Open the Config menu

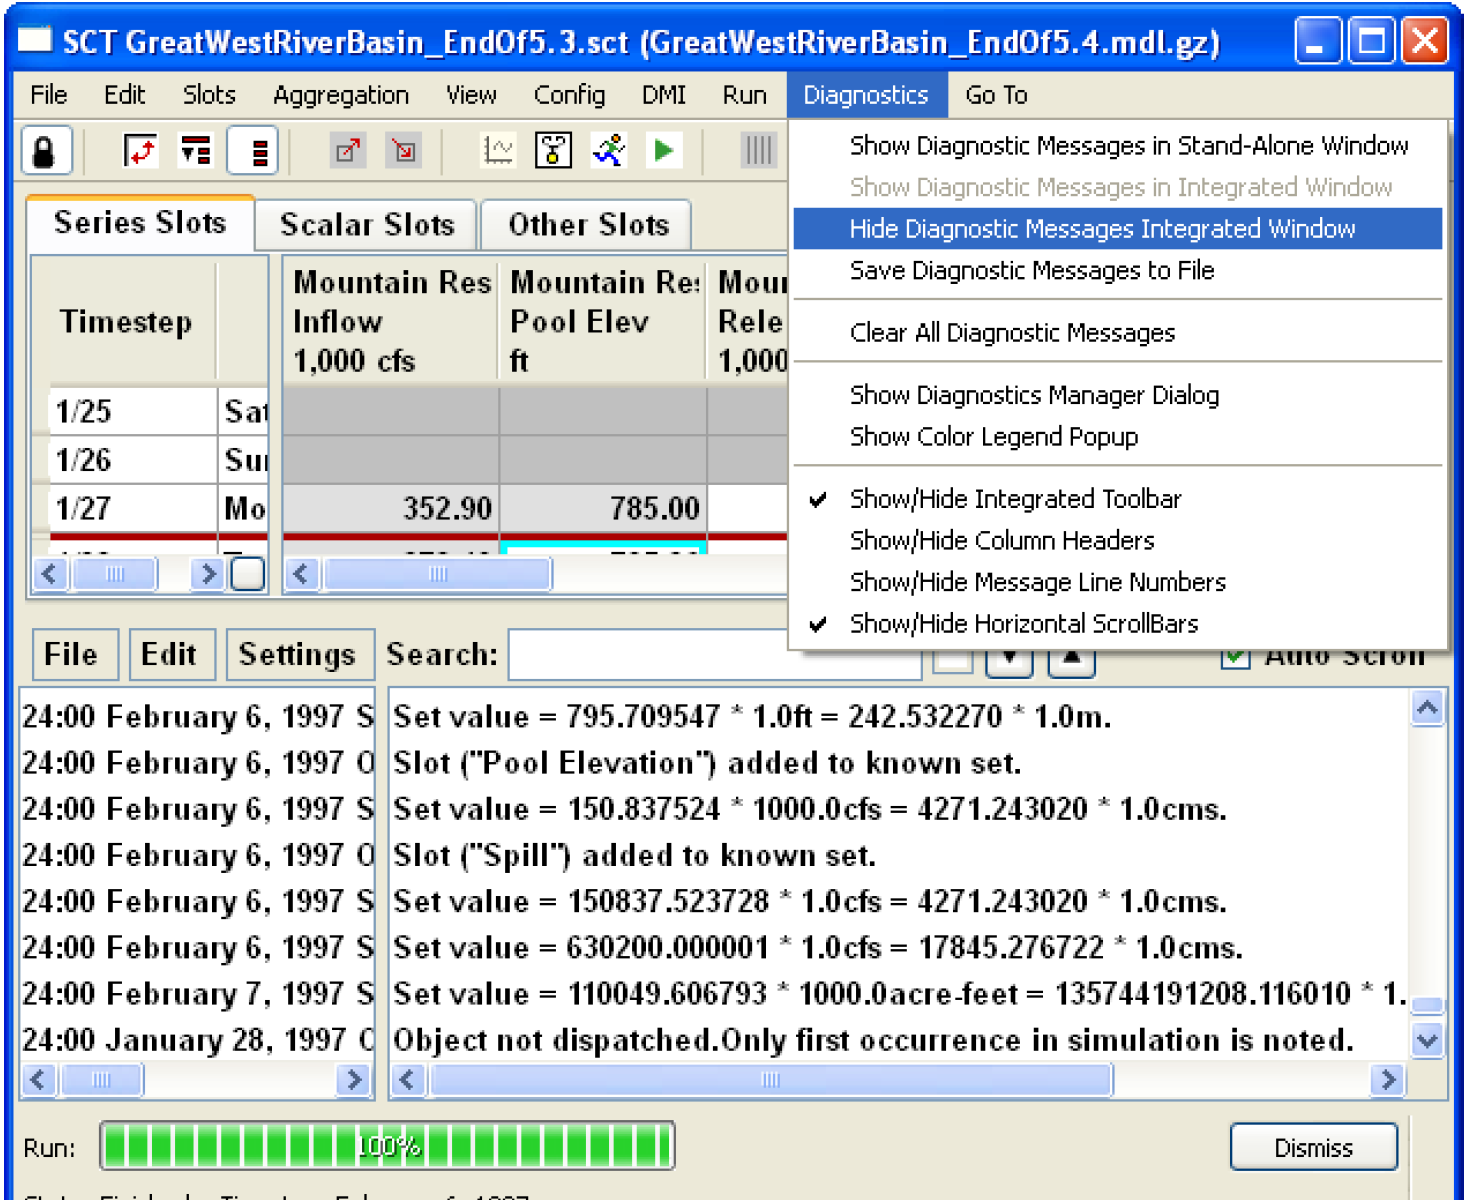pyautogui.click(x=569, y=95)
